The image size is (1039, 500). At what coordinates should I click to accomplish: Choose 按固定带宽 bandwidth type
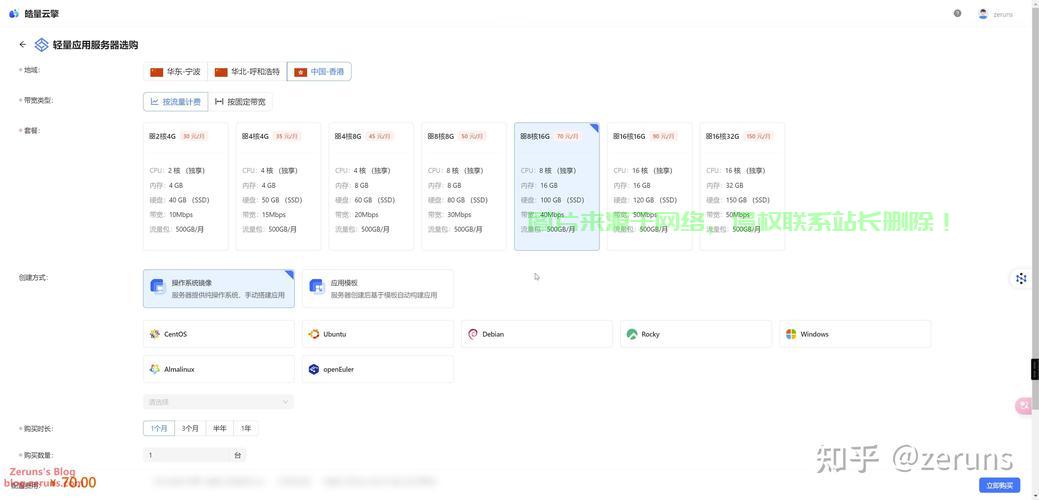click(x=240, y=102)
